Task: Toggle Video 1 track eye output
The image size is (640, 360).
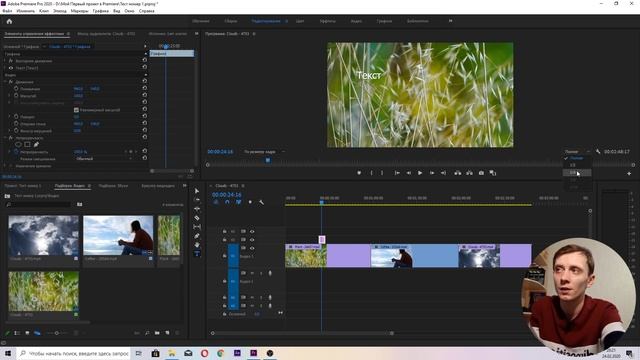Action: [x=252, y=248]
